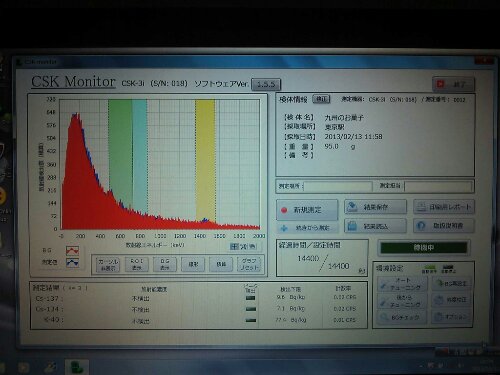Save results using the 結果保存 button
Viewport: 500px width, 375px height.
click(x=376, y=207)
